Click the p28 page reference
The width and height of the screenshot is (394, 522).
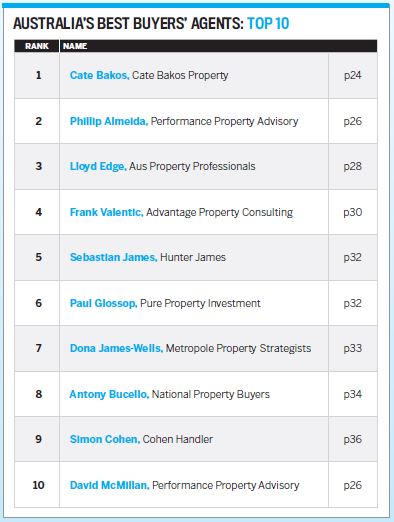point(353,166)
